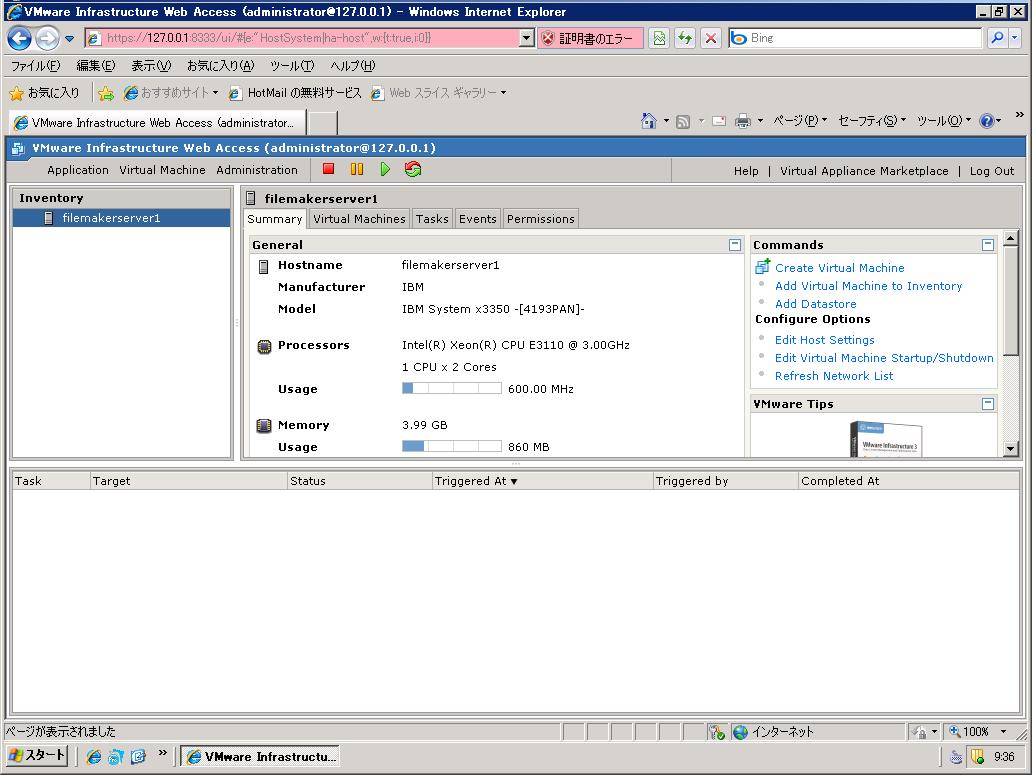Click the red Power Off stop icon
Image resolution: width=1032 pixels, height=775 pixels.
coord(328,169)
